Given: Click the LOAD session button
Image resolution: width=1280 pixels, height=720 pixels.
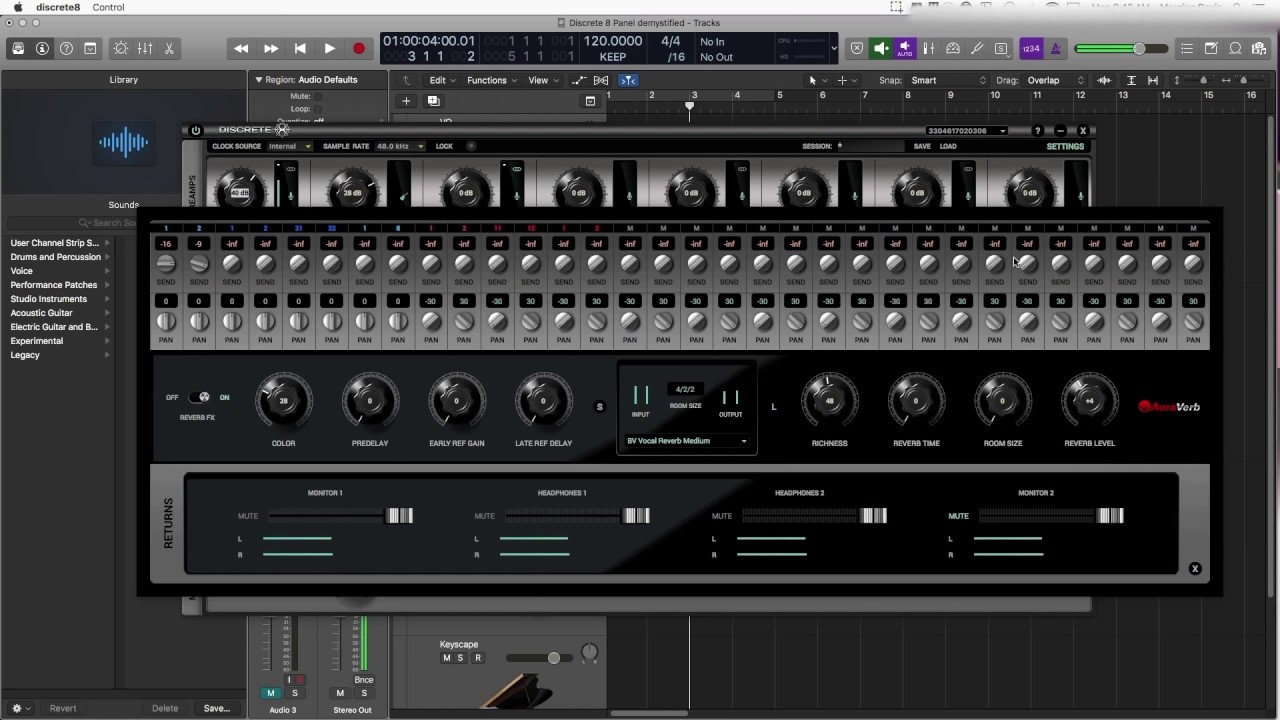Looking at the screenshot, I should click(x=948, y=146).
